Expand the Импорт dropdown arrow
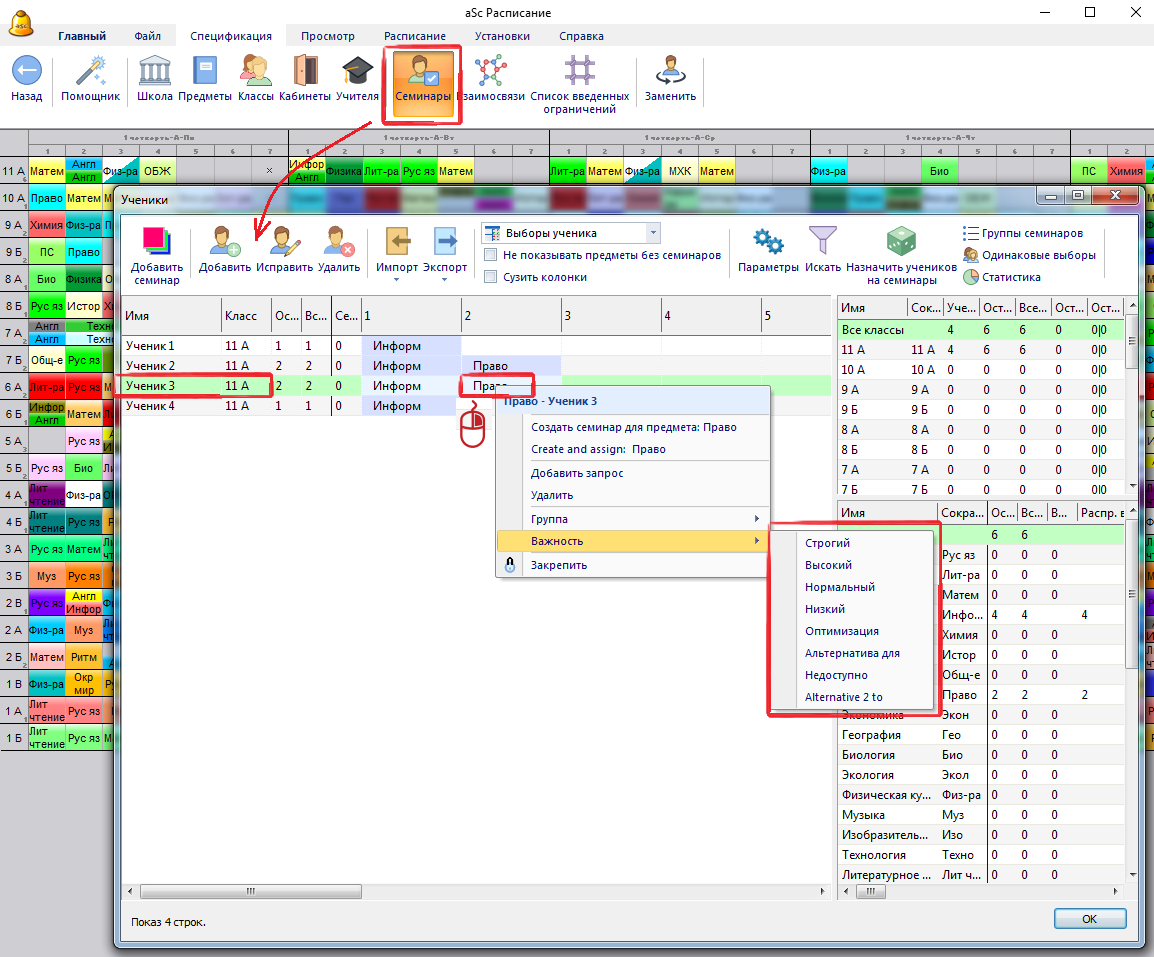The height and width of the screenshot is (957, 1154). (x=396, y=280)
